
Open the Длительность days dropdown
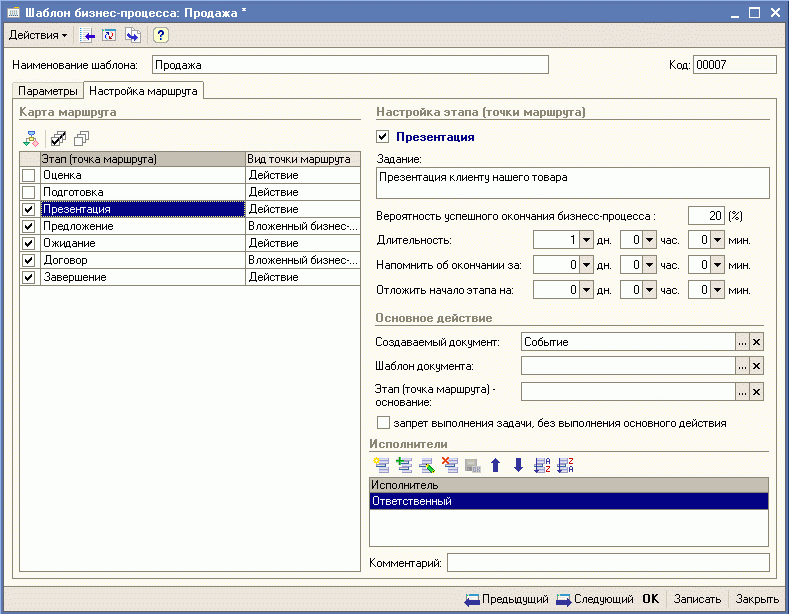[588, 240]
